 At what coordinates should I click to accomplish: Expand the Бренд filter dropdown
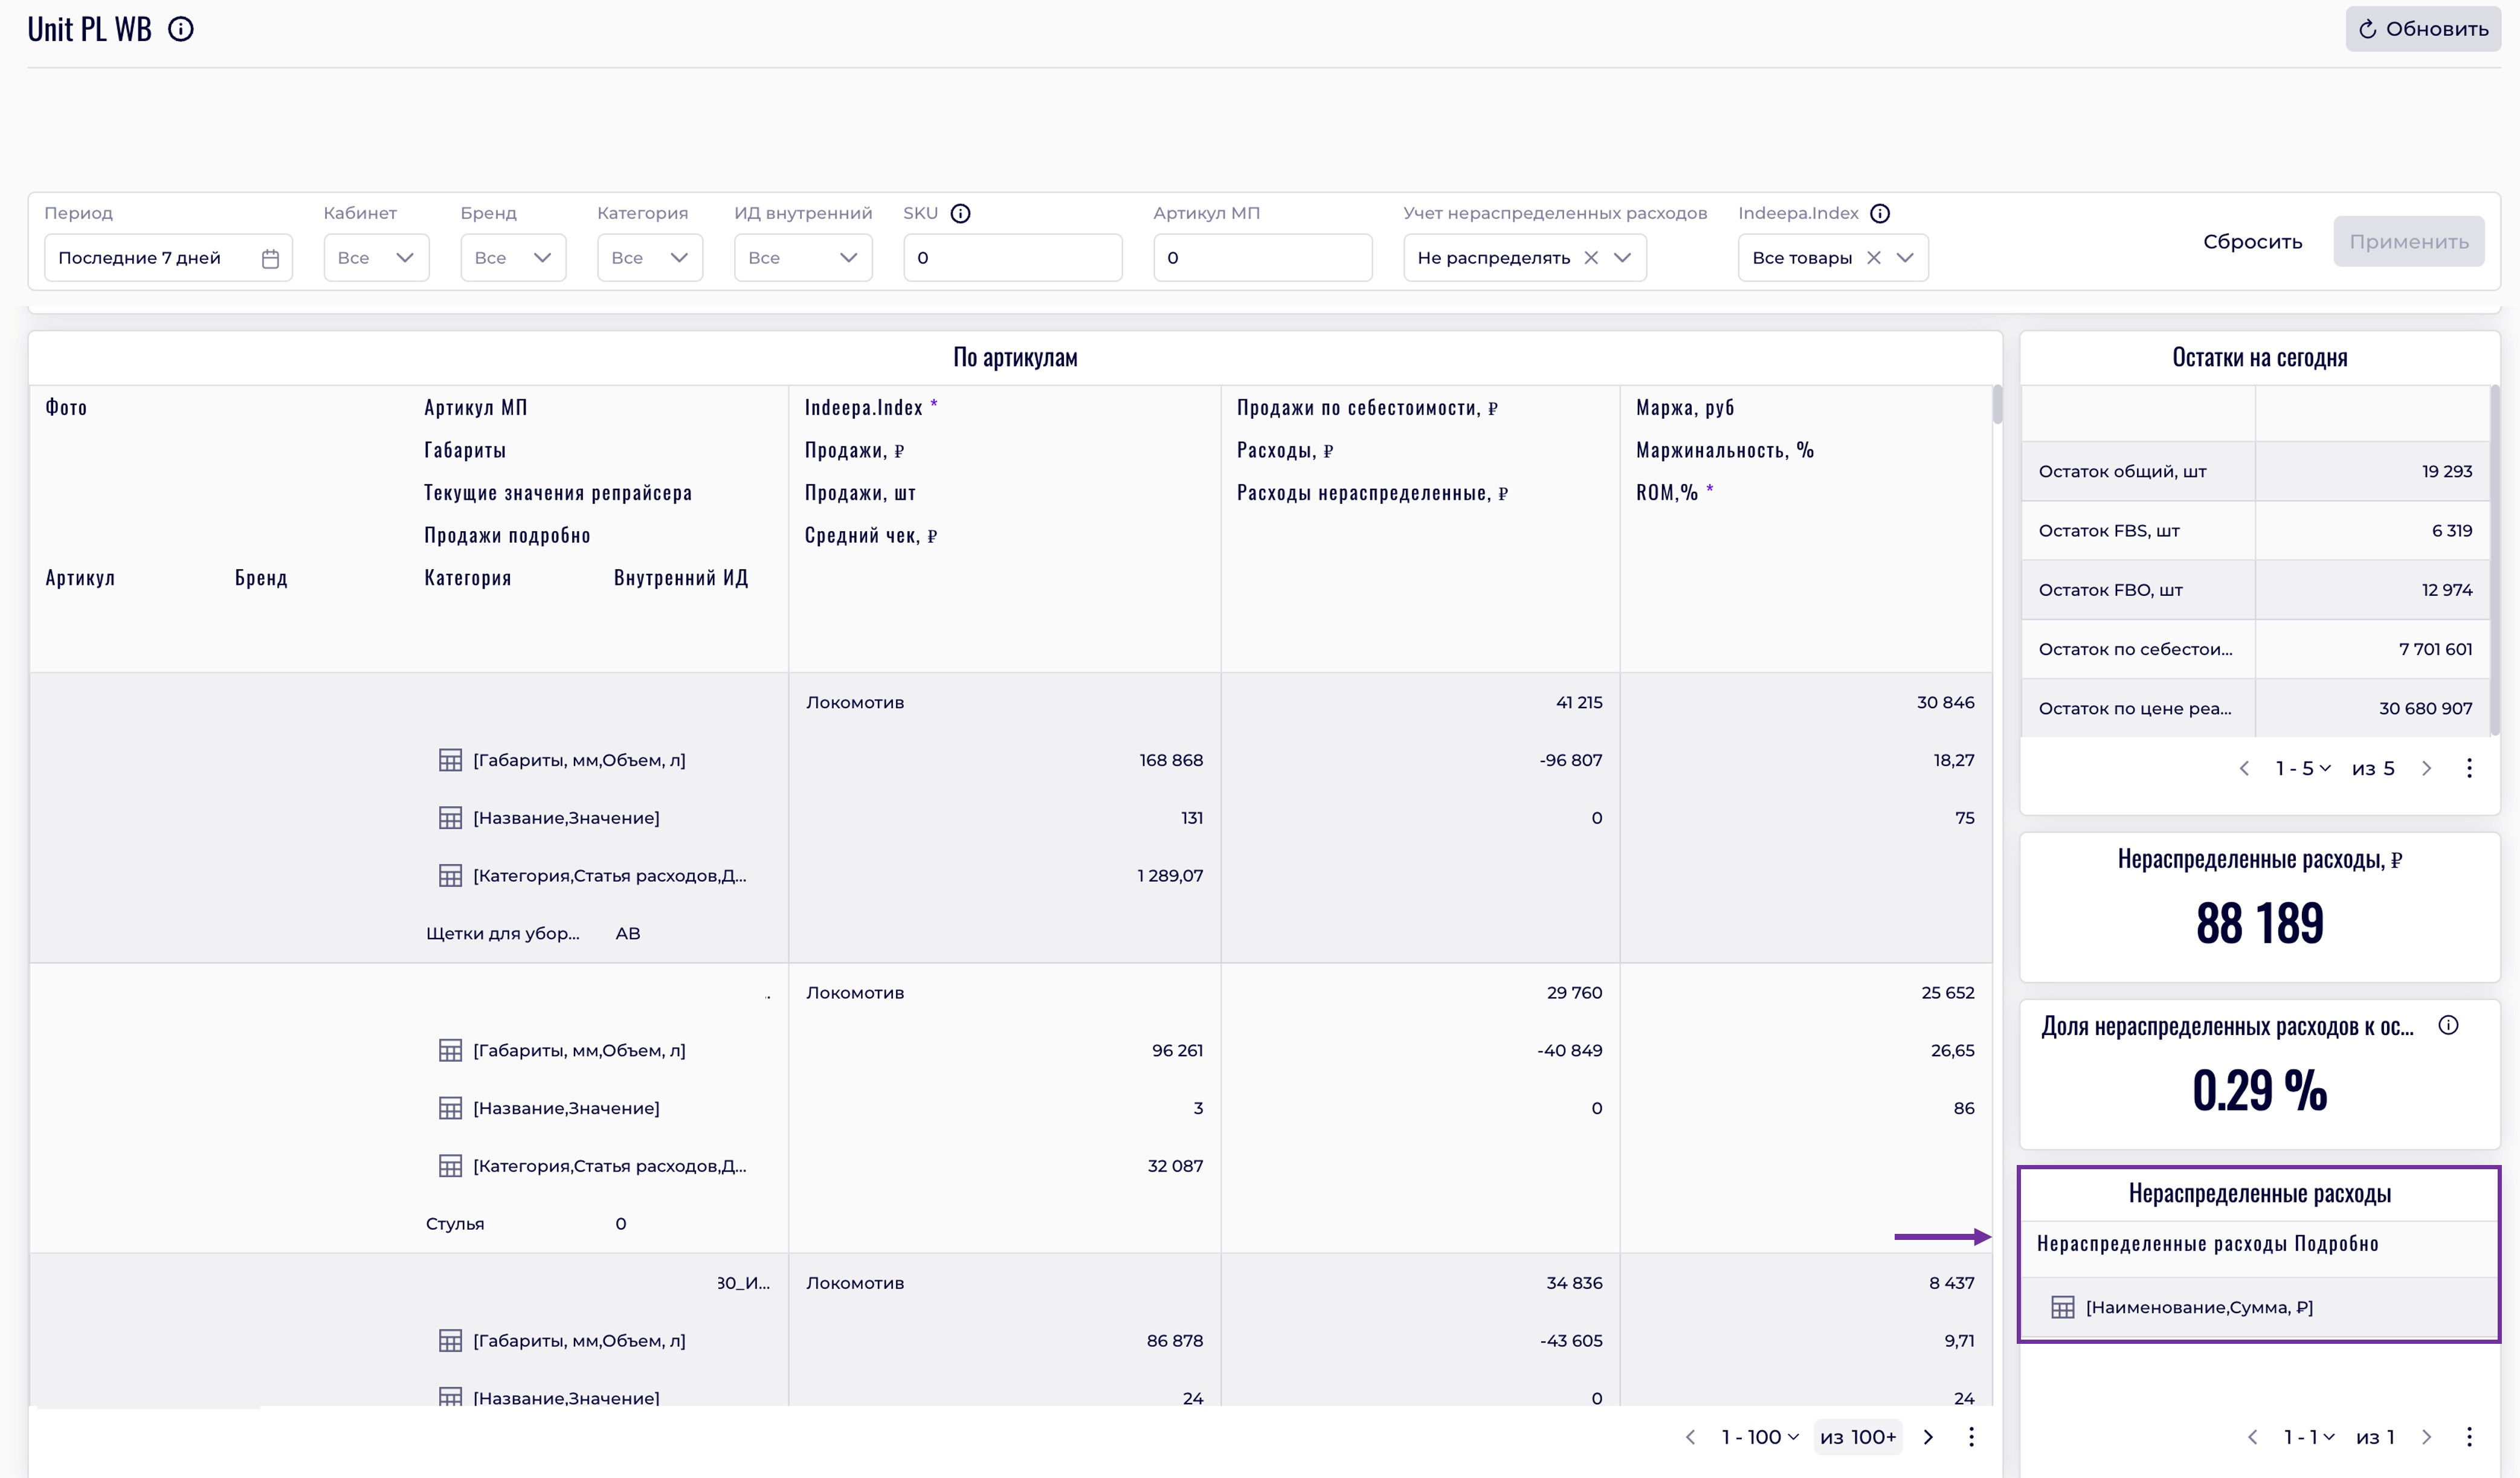(x=513, y=258)
